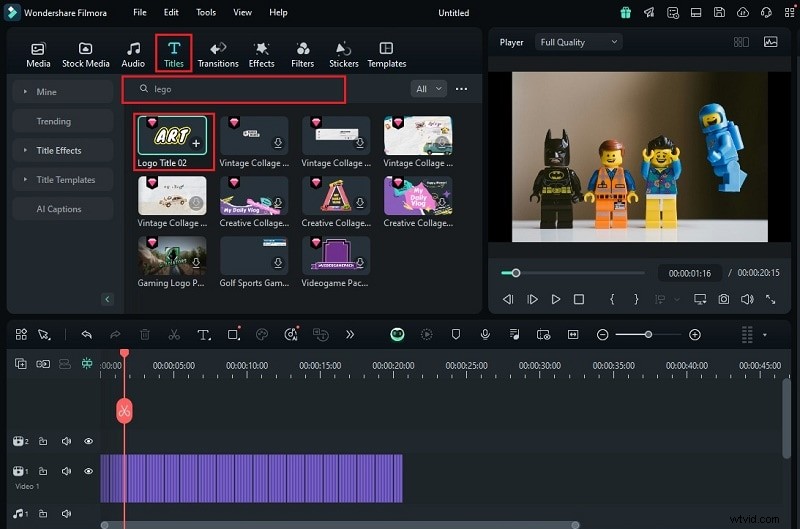The image size is (800, 529).
Task: Zoom in the timeline with the plus button
Action: 694,335
